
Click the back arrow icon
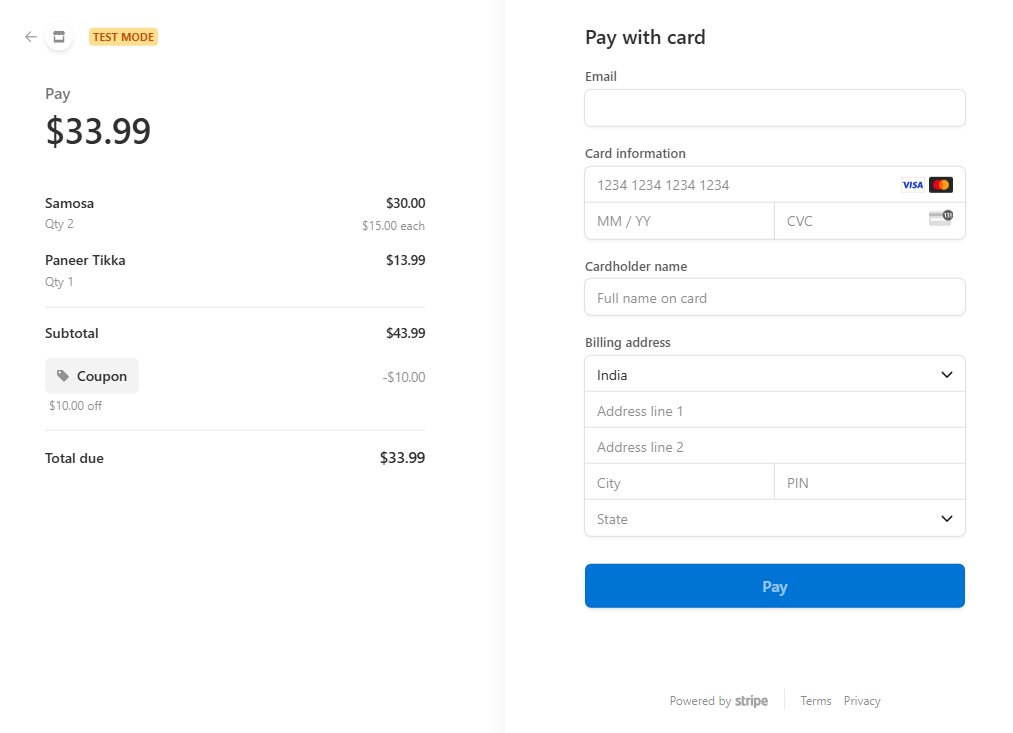30,37
